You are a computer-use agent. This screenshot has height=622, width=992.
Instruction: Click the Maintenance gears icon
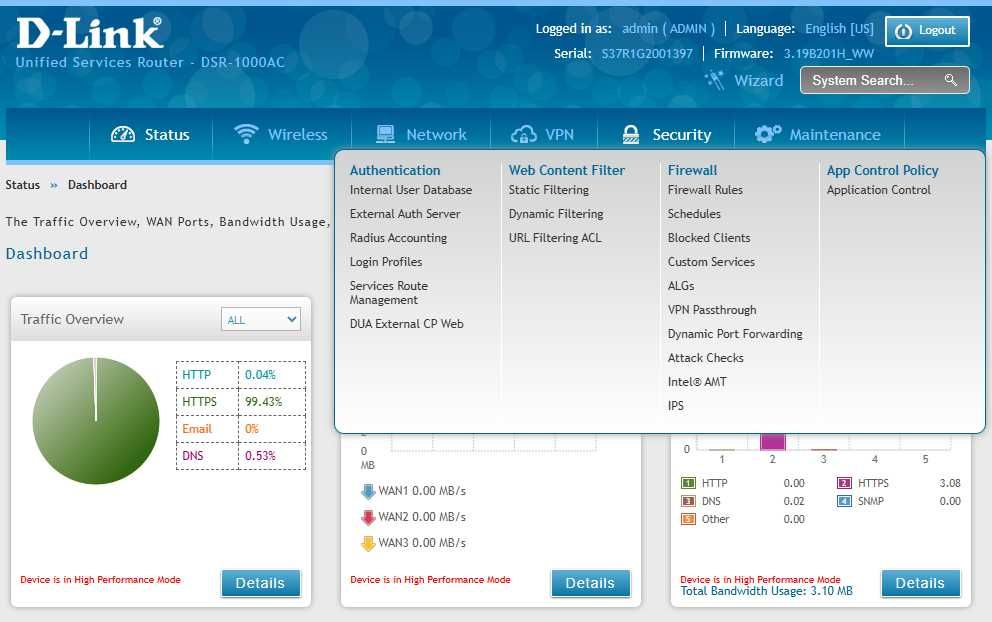point(768,134)
